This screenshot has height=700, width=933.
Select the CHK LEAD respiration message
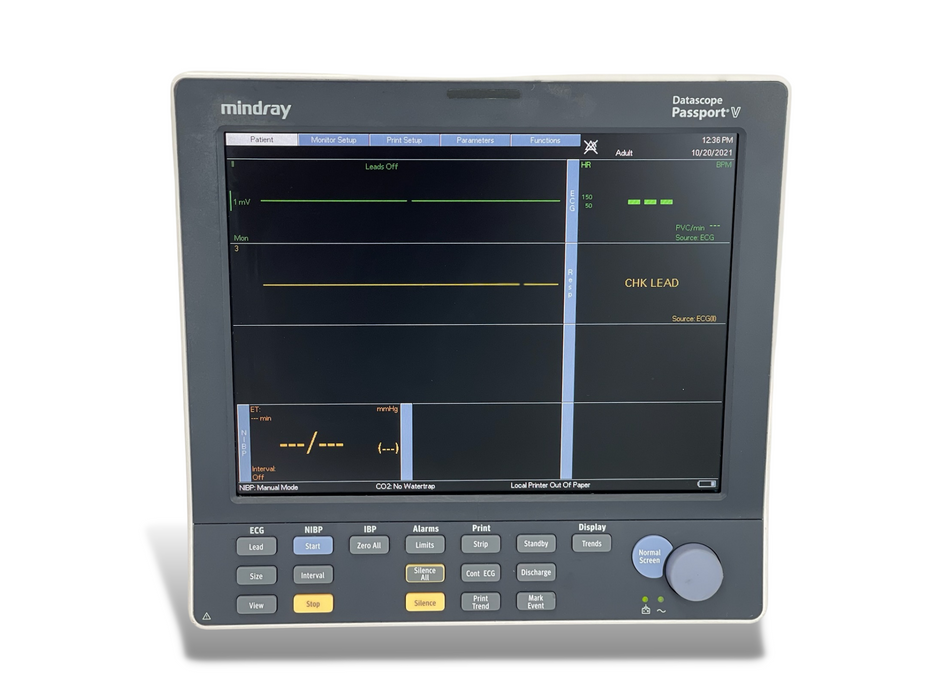651,283
